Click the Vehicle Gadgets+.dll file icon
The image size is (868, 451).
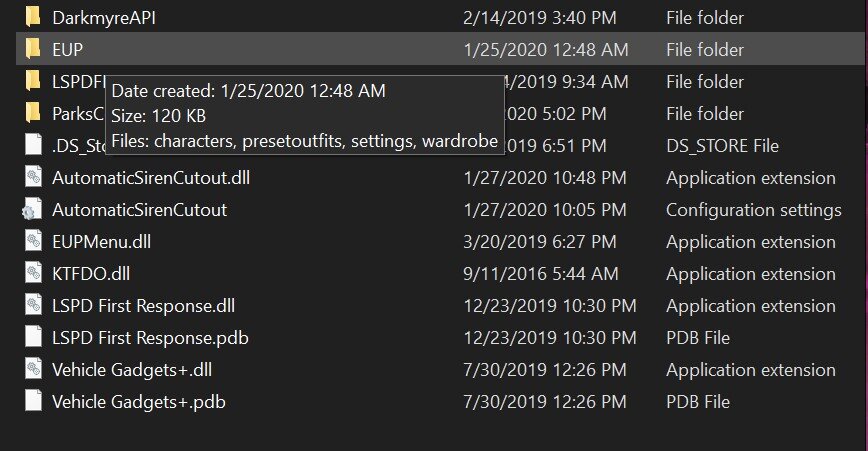(33, 370)
